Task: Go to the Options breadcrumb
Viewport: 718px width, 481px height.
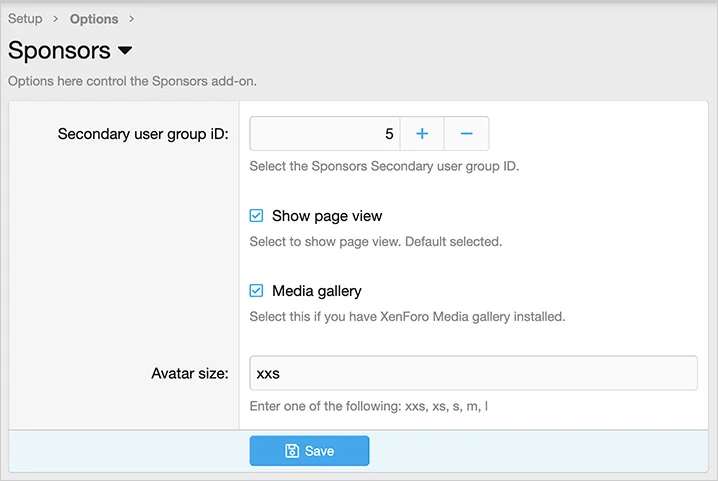Action: pos(94,19)
